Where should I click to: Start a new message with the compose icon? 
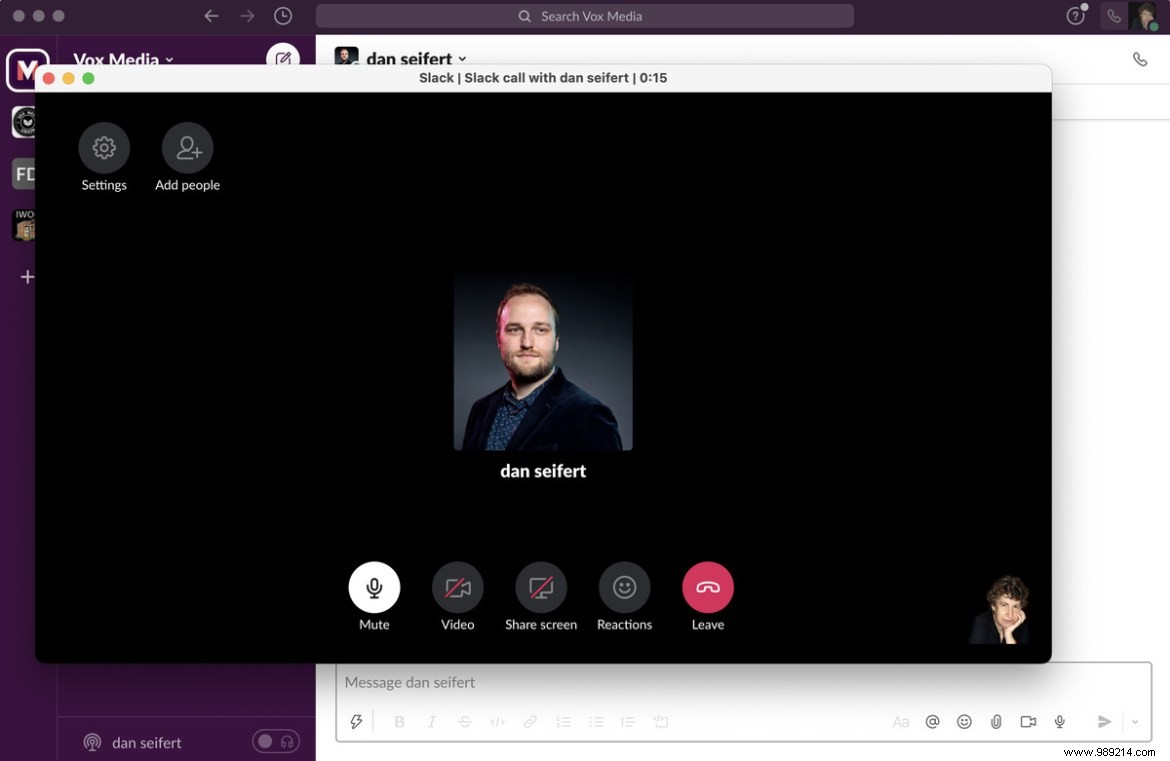pos(283,59)
